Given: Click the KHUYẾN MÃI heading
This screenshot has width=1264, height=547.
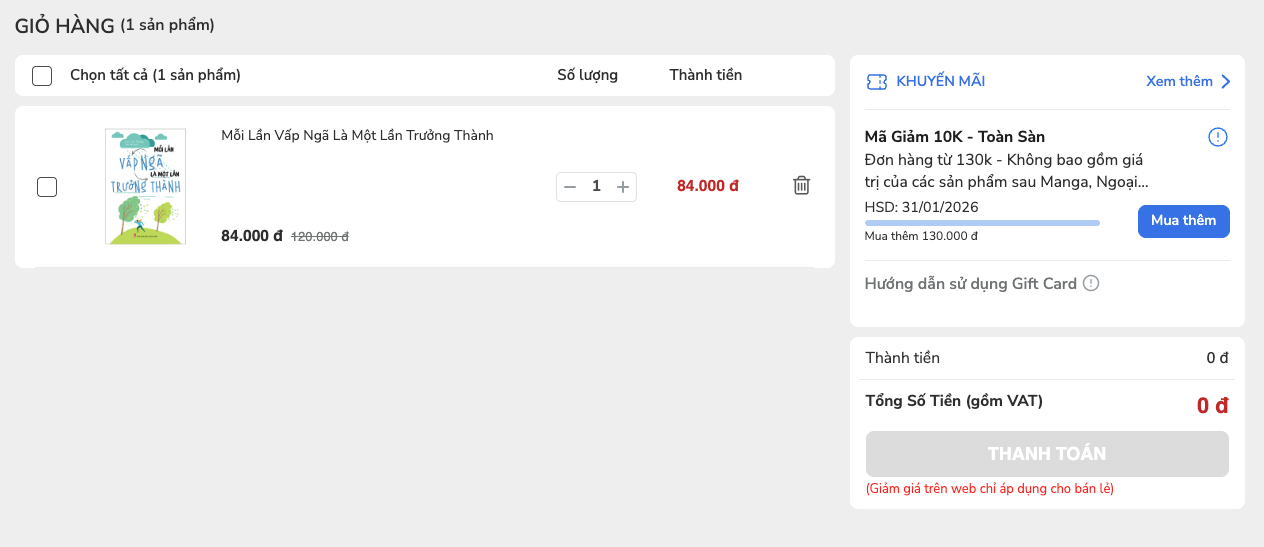Looking at the screenshot, I should [940, 82].
